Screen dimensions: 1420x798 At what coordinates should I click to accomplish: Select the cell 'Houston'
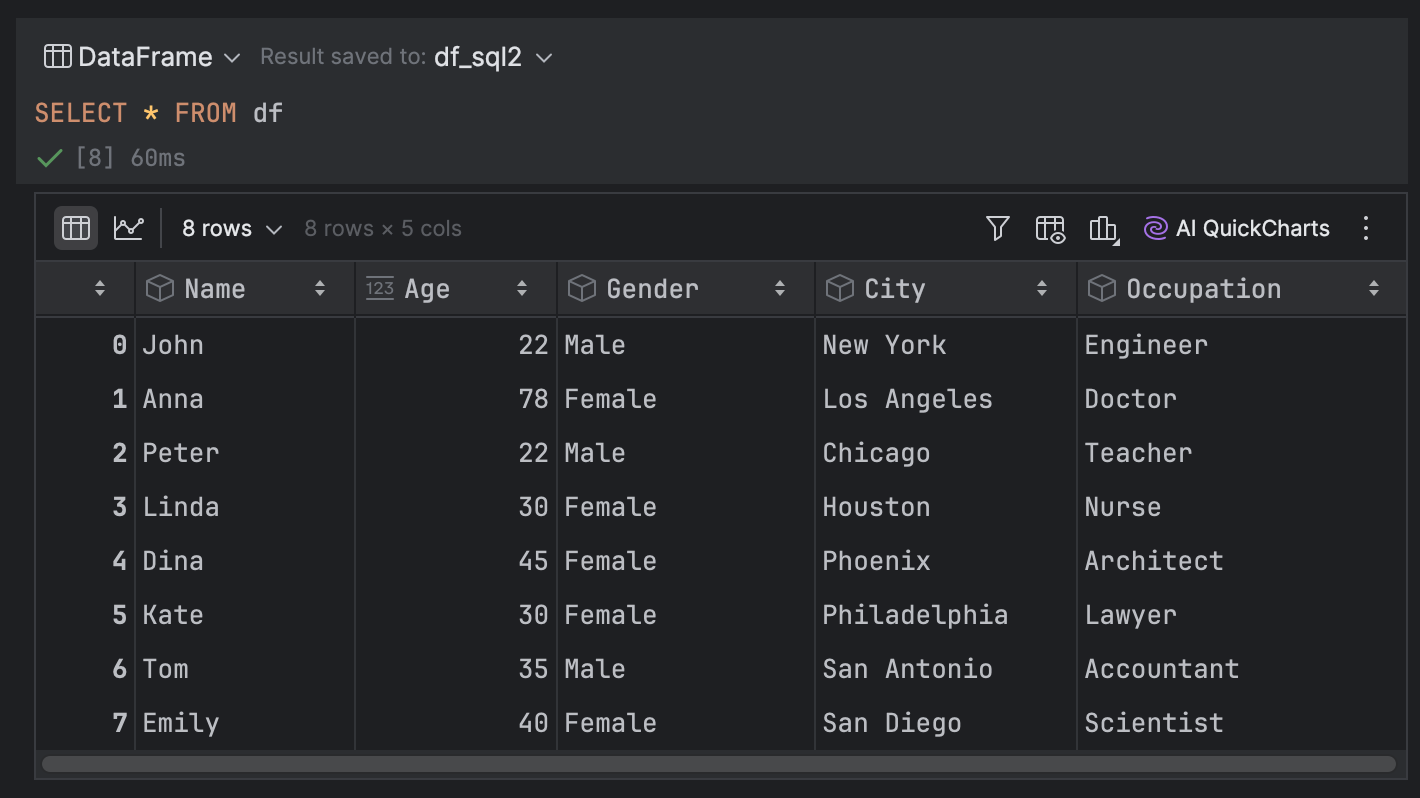coord(946,507)
